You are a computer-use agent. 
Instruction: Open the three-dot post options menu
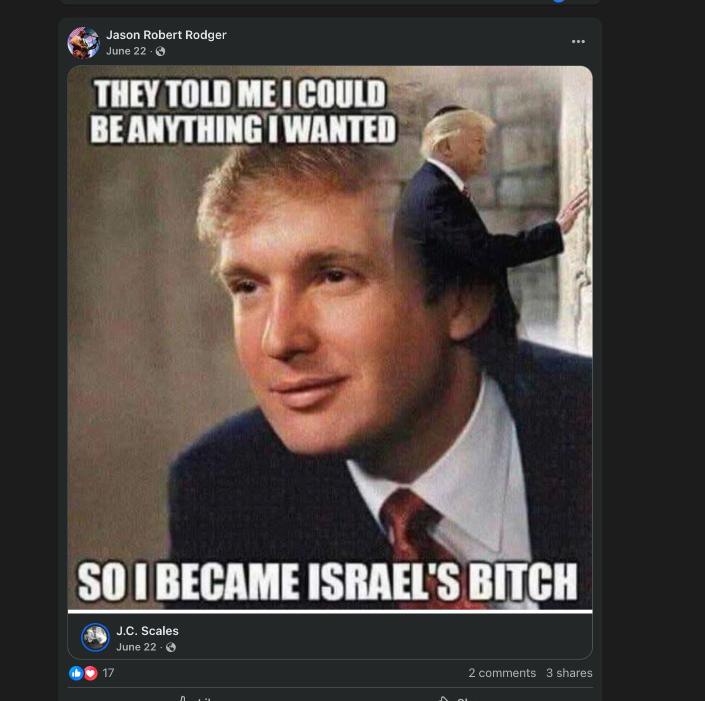pos(578,42)
